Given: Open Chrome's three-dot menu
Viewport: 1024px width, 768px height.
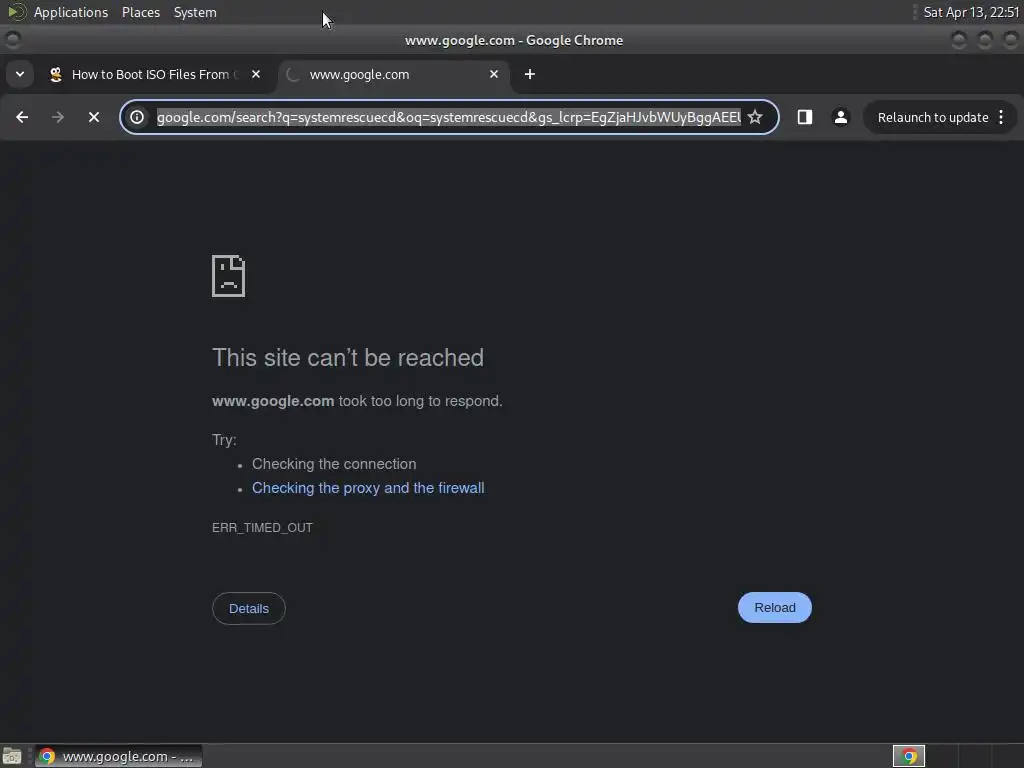Looking at the screenshot, I should coord(1001,117).
